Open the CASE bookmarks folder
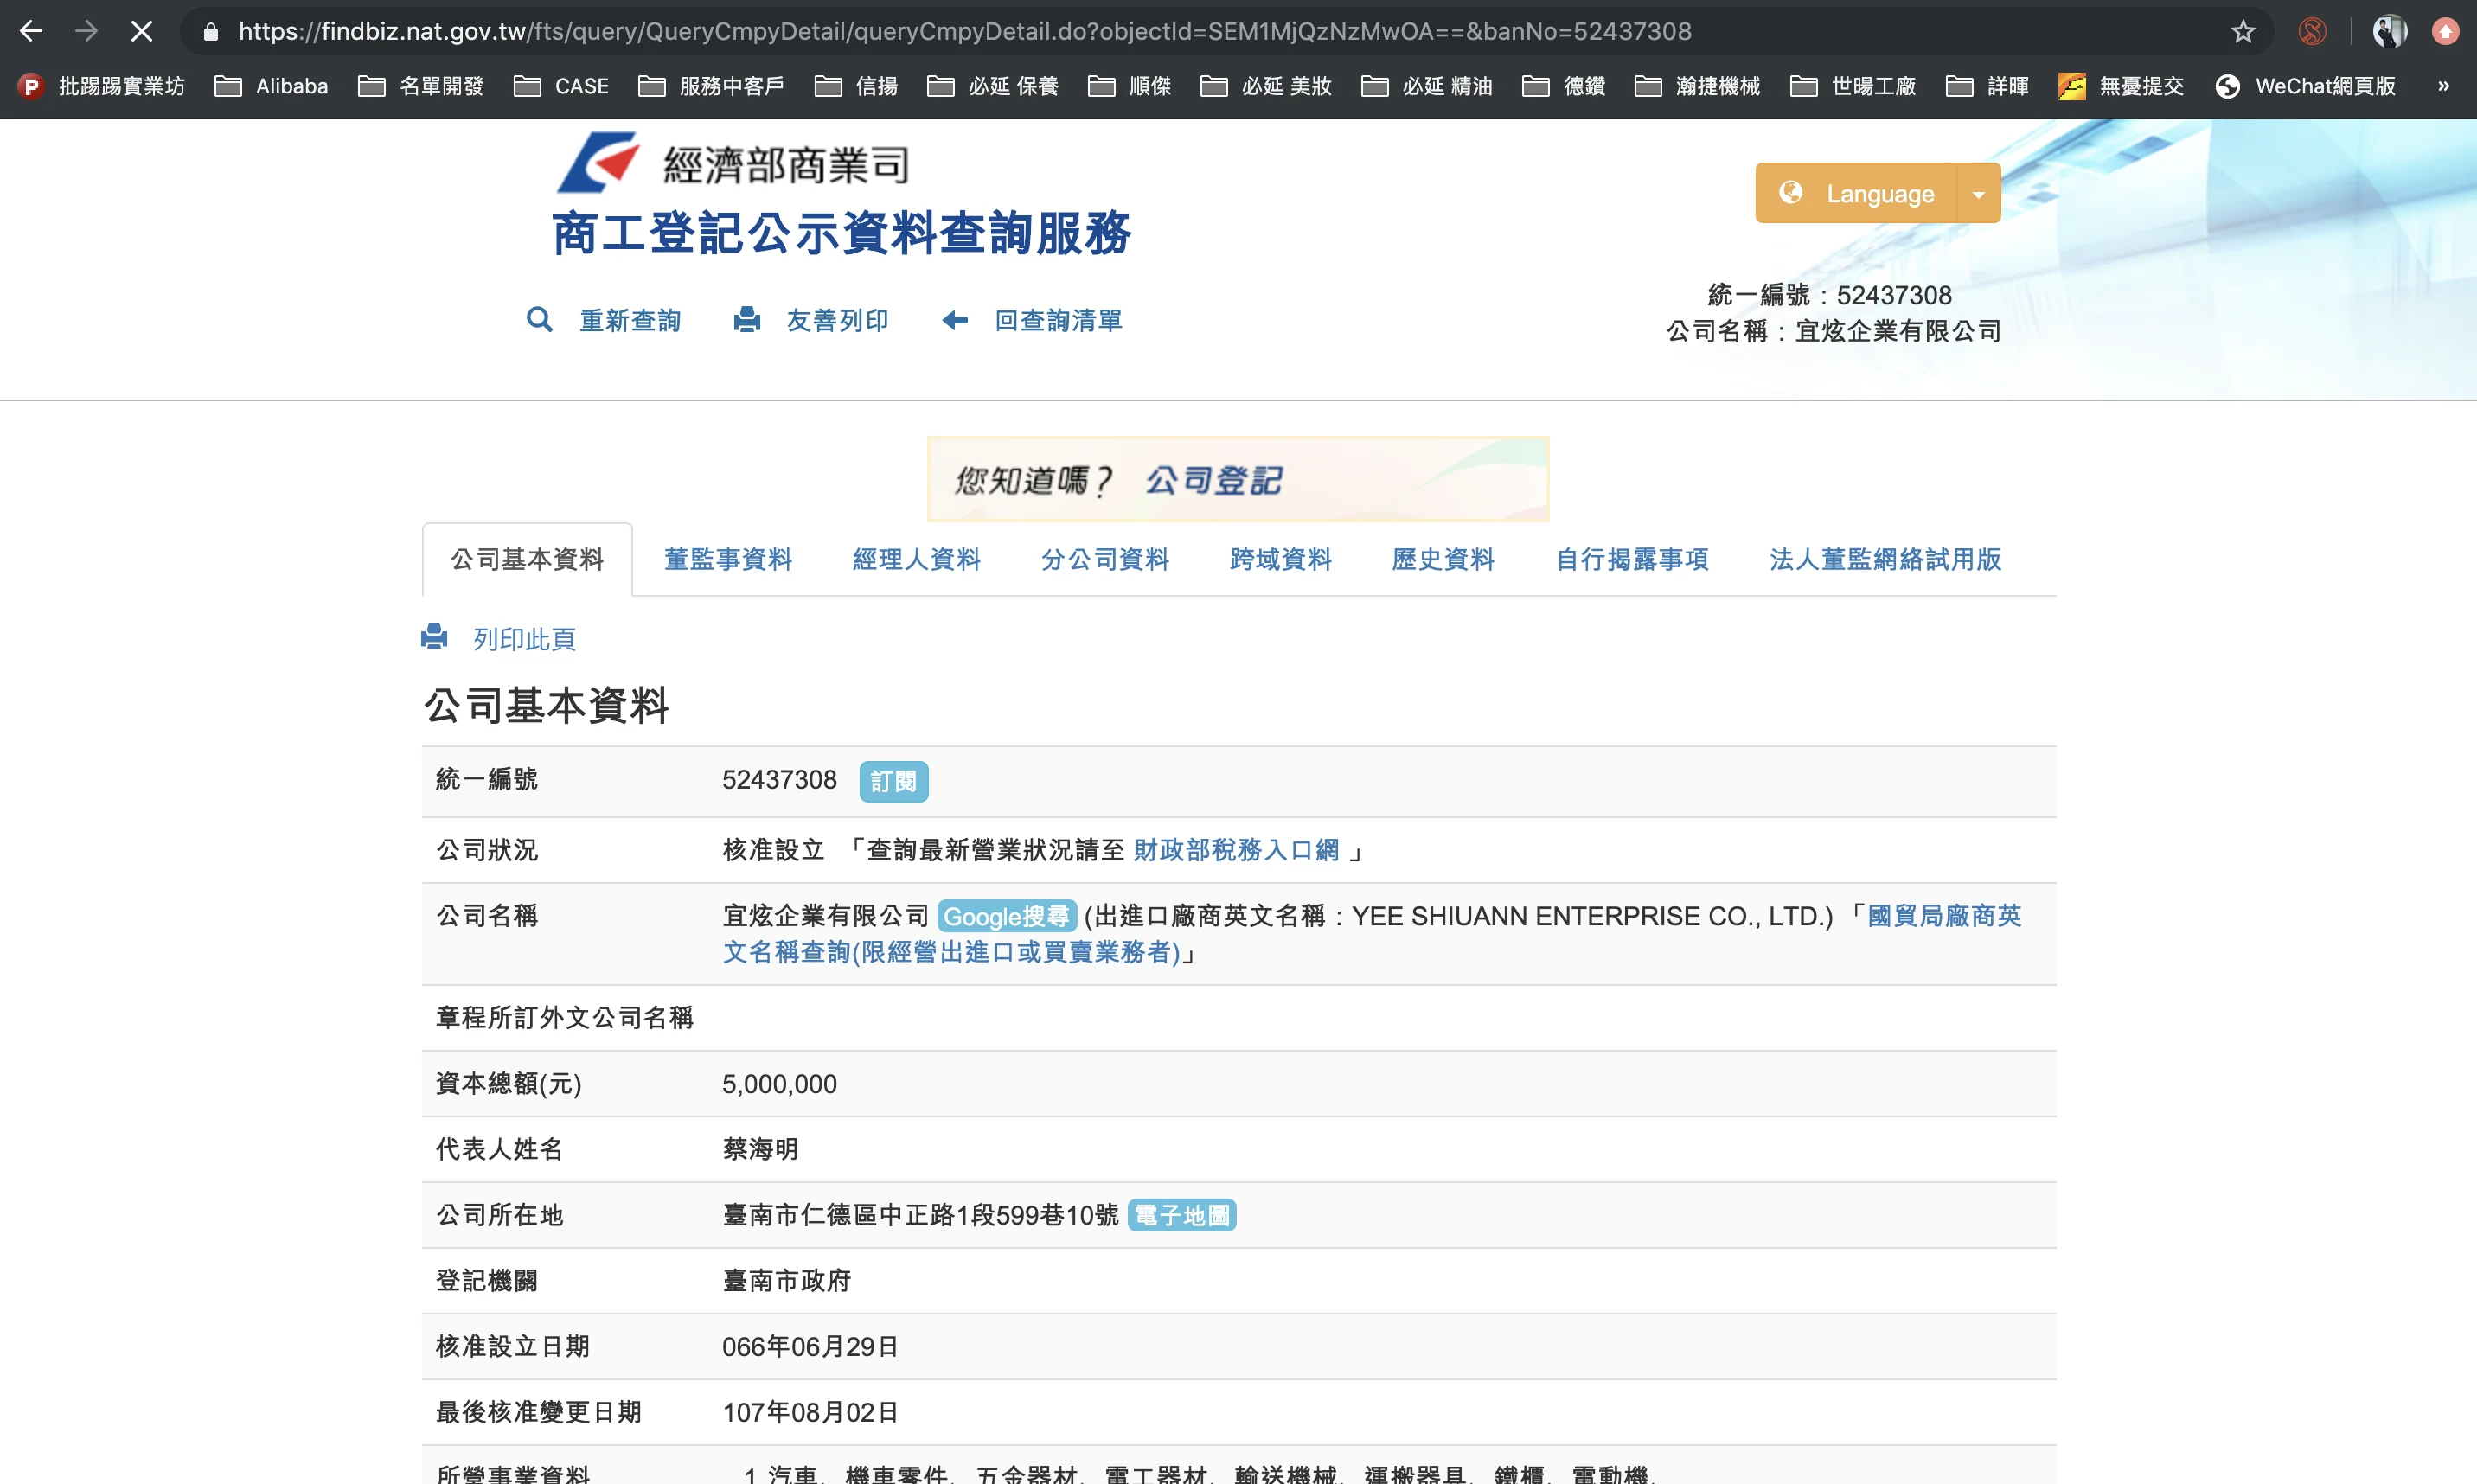The width and height of the screenshot is (2477, 1484). [x=562, y=86]
